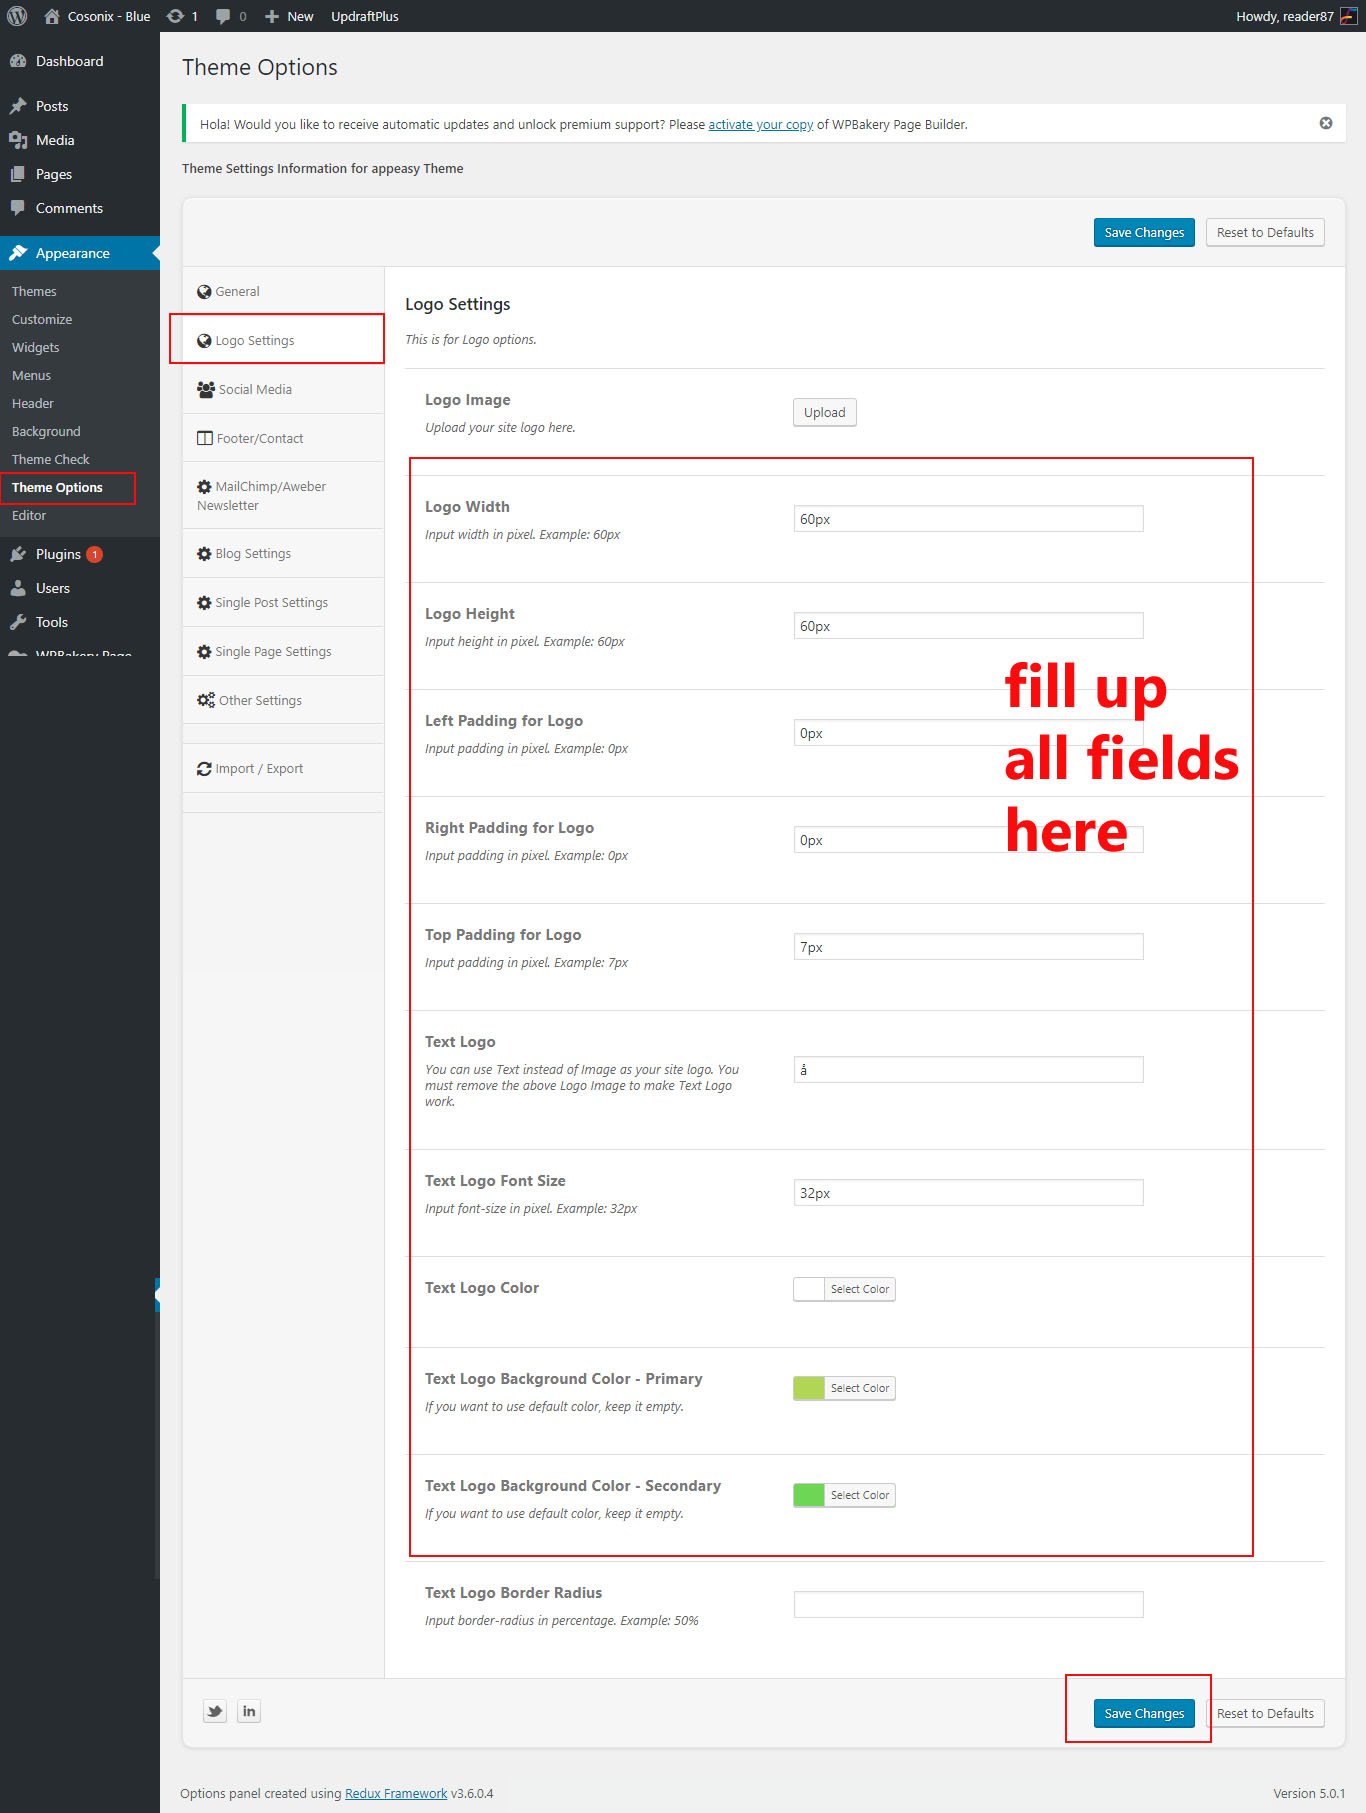The width and height of the screenshot is (1366, 1813).
Task: Open + New menu in admin bar
Action: point(289,16)
